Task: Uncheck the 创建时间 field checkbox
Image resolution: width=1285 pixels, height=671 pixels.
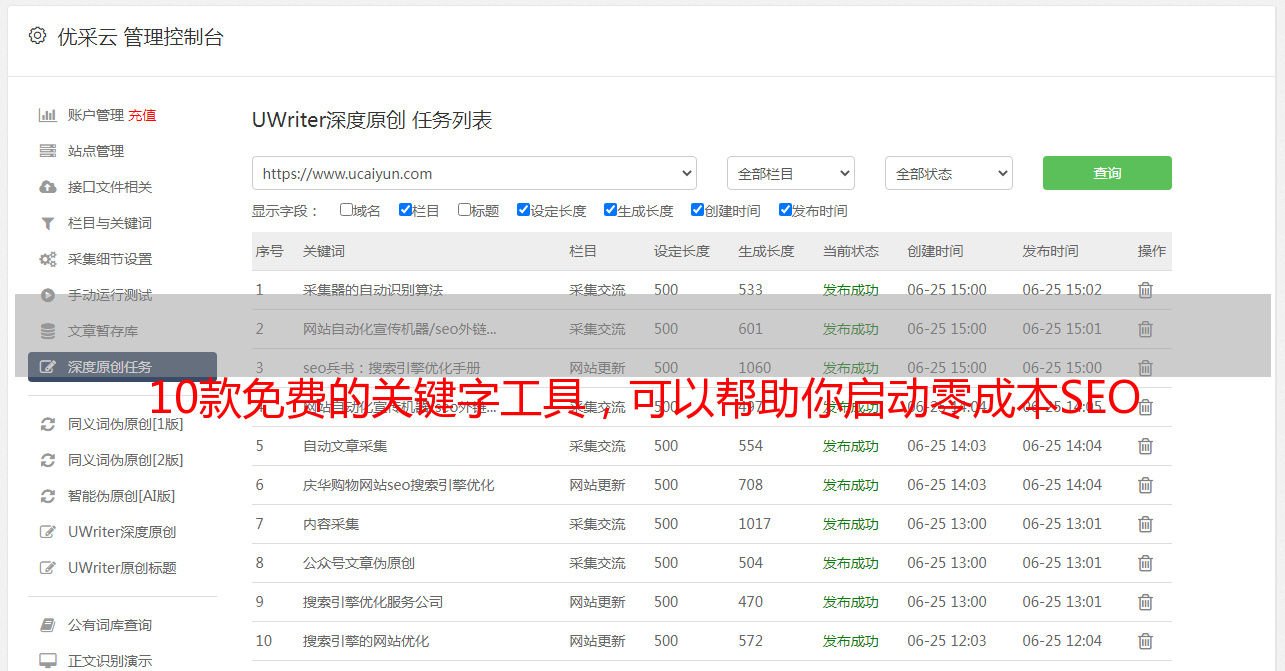Action: pyautogui.click(x=697, y=210)
